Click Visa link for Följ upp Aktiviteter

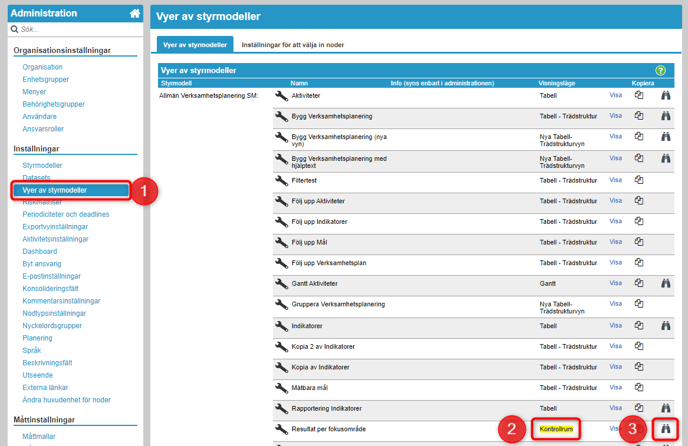coord(616,201)
